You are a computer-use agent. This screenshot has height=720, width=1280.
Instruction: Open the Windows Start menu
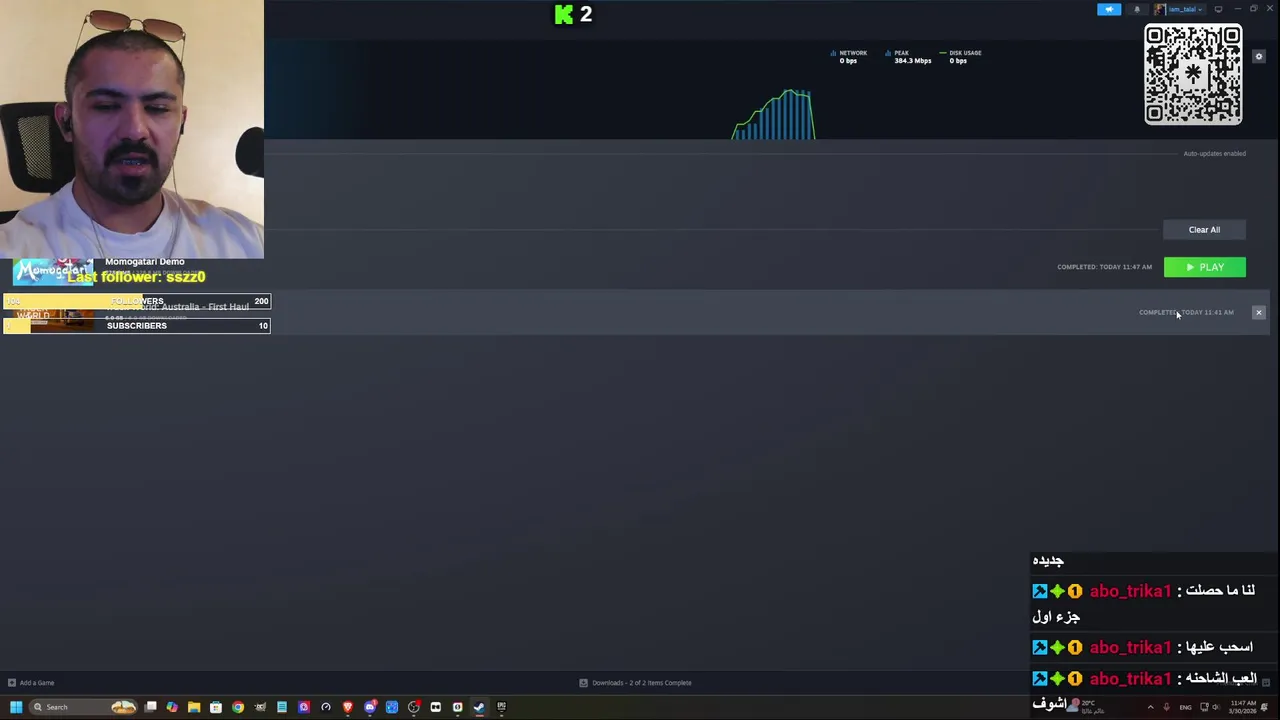(16, 707)
